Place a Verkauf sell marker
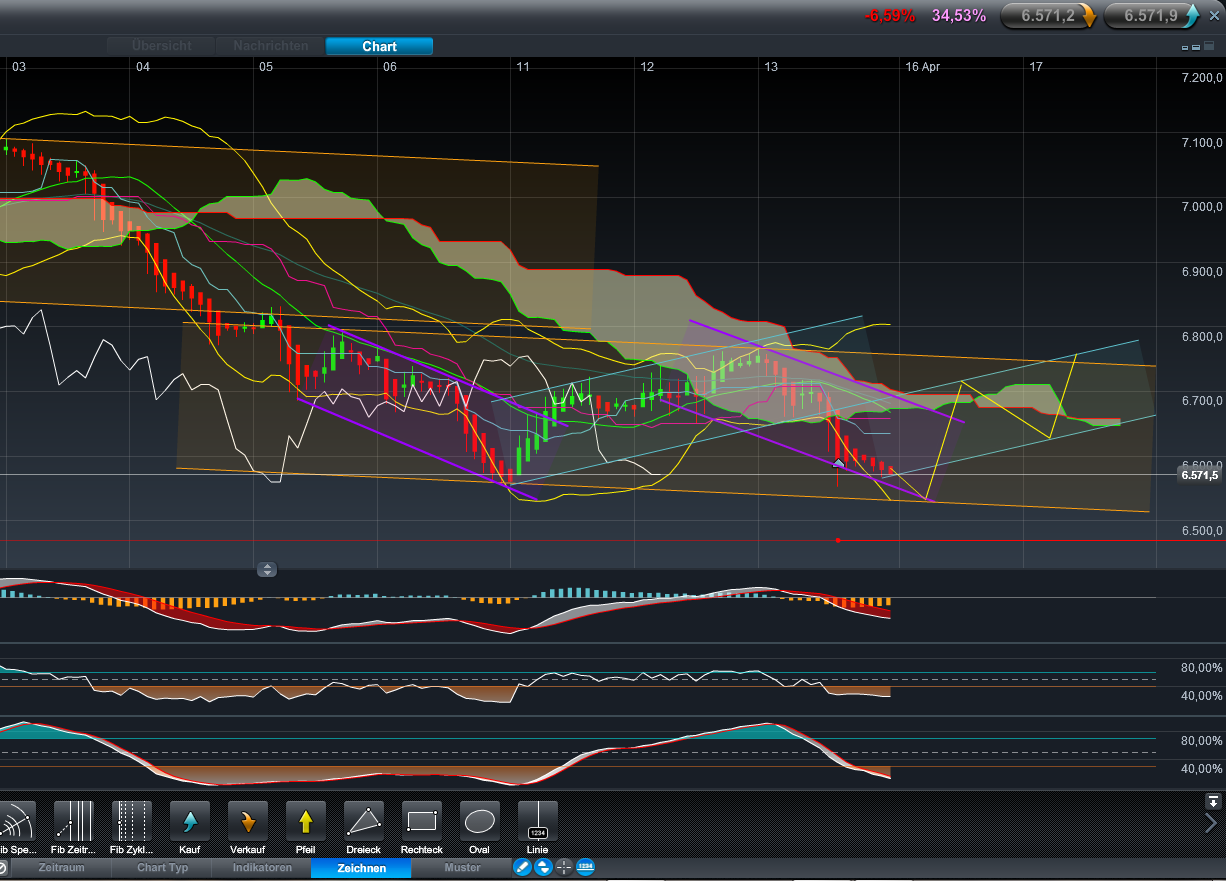Screen dimensions: 1226x881 (248, 822)
